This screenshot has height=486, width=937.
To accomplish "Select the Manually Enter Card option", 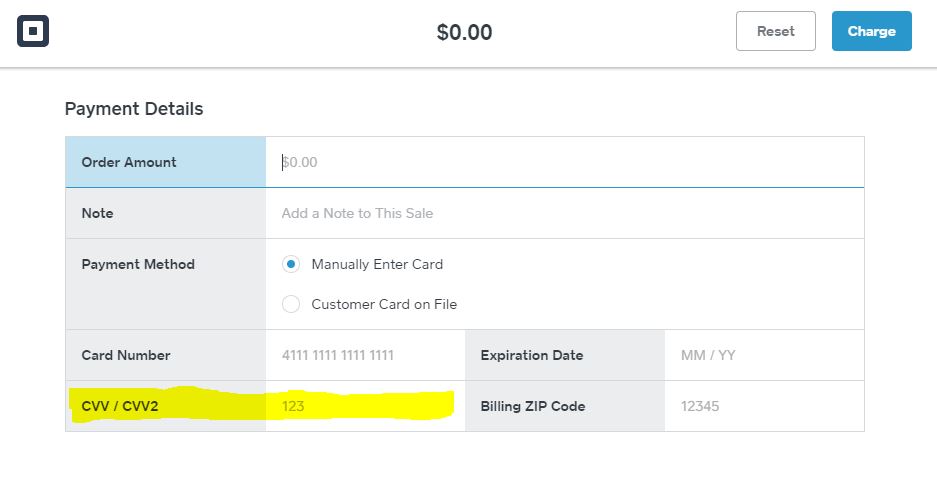I will [291, 264].
